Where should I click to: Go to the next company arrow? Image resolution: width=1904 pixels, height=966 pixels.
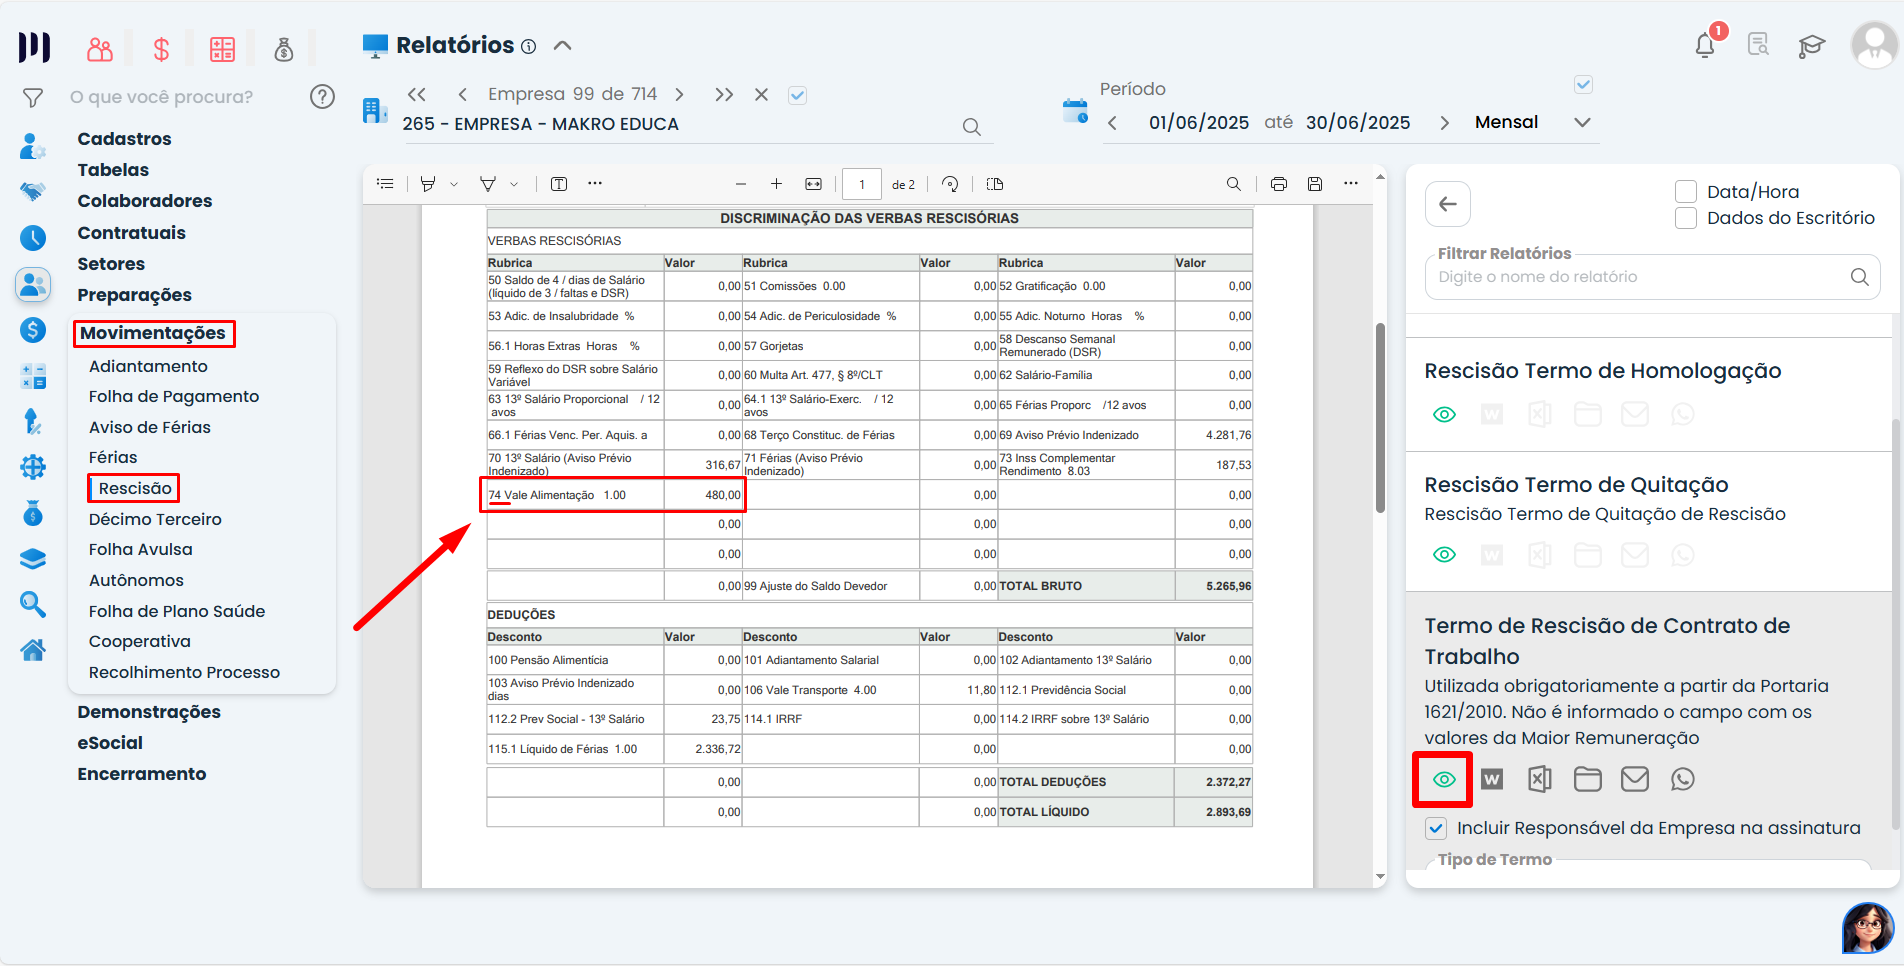pos(679,95)
